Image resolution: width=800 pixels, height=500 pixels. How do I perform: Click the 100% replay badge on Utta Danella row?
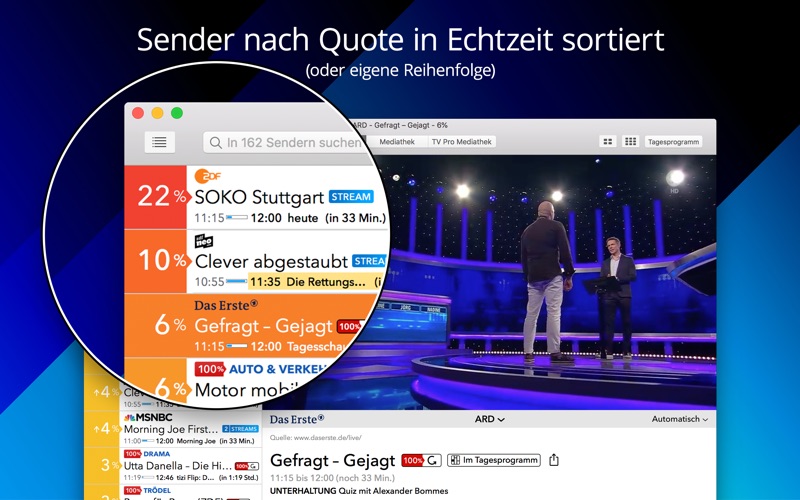[247, 466]
